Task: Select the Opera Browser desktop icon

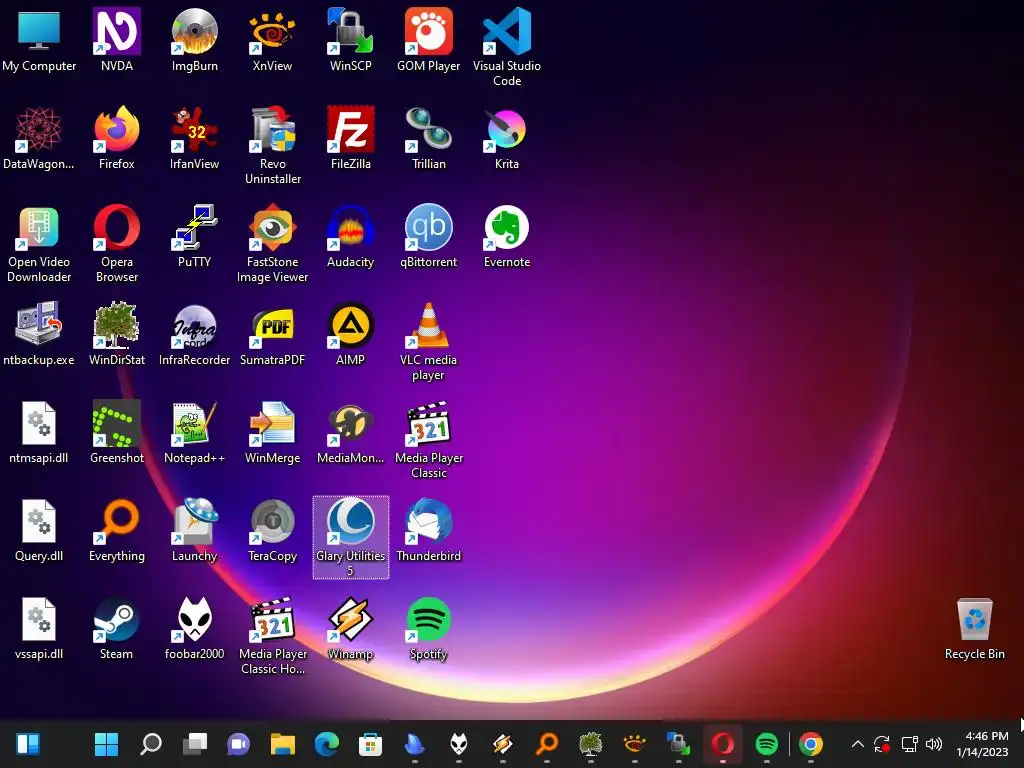Action: click(x=116, y=243)
